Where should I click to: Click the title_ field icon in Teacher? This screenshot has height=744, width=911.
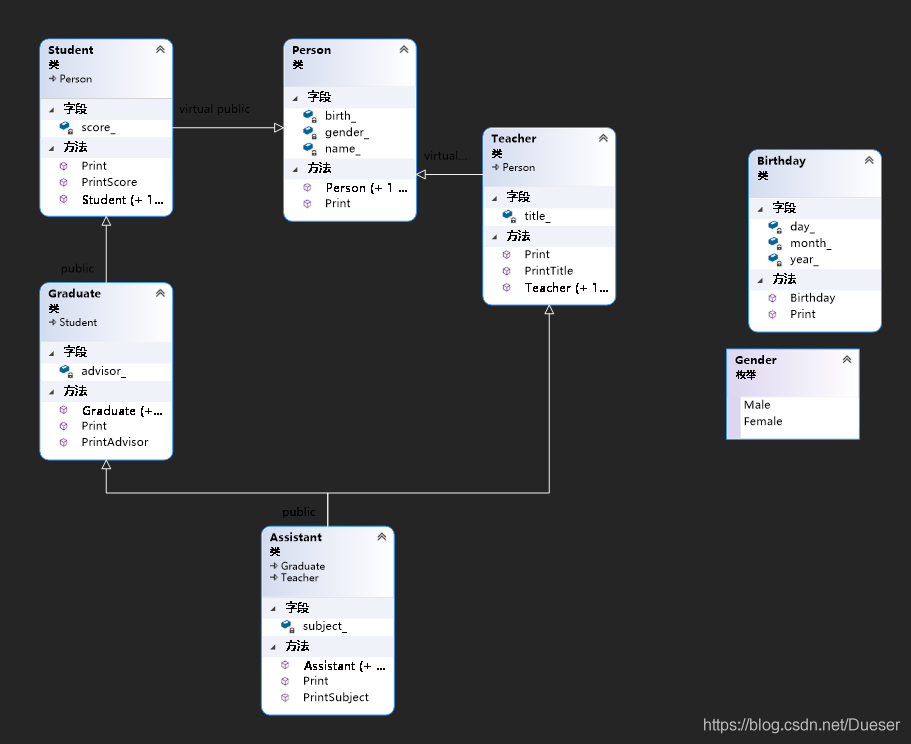coord(509,216)
